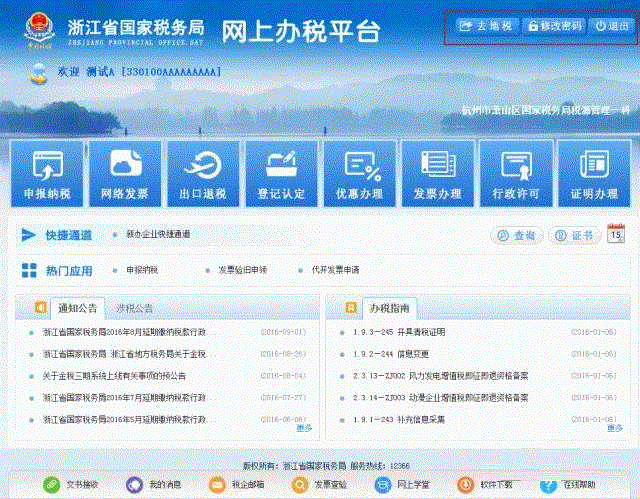The image size is (640, 499).
Task: Click 更多 under the 办税指南 list
Action: pyautogui.click(x=615, y=428)
